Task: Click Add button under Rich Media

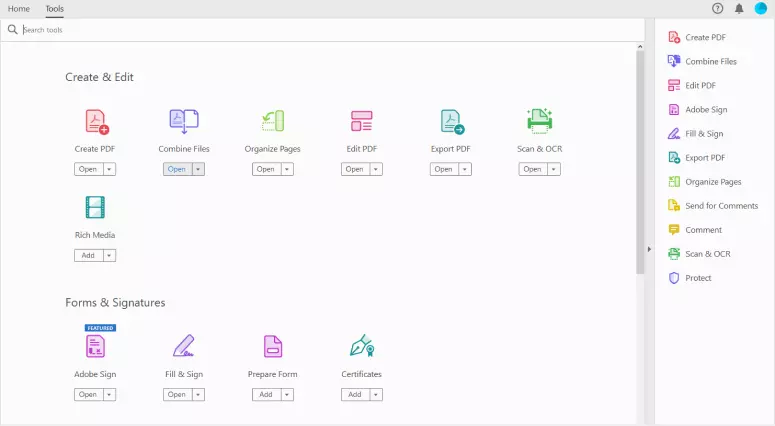Action: (x=88, y=256)
